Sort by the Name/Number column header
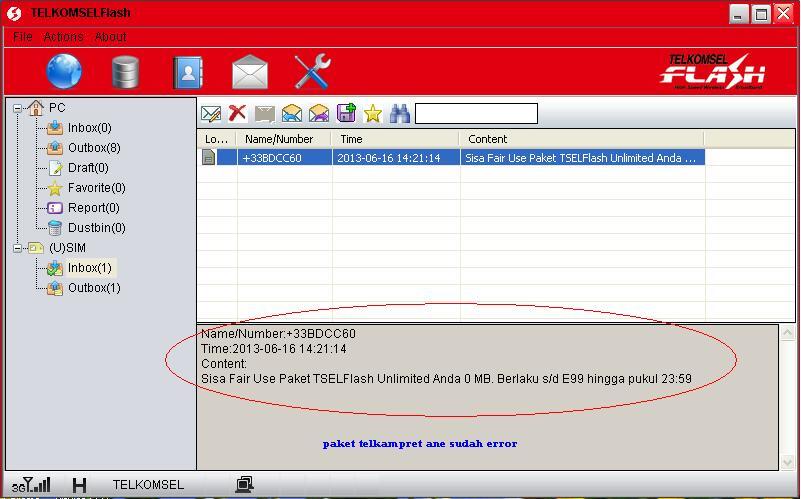 [284, 139]
